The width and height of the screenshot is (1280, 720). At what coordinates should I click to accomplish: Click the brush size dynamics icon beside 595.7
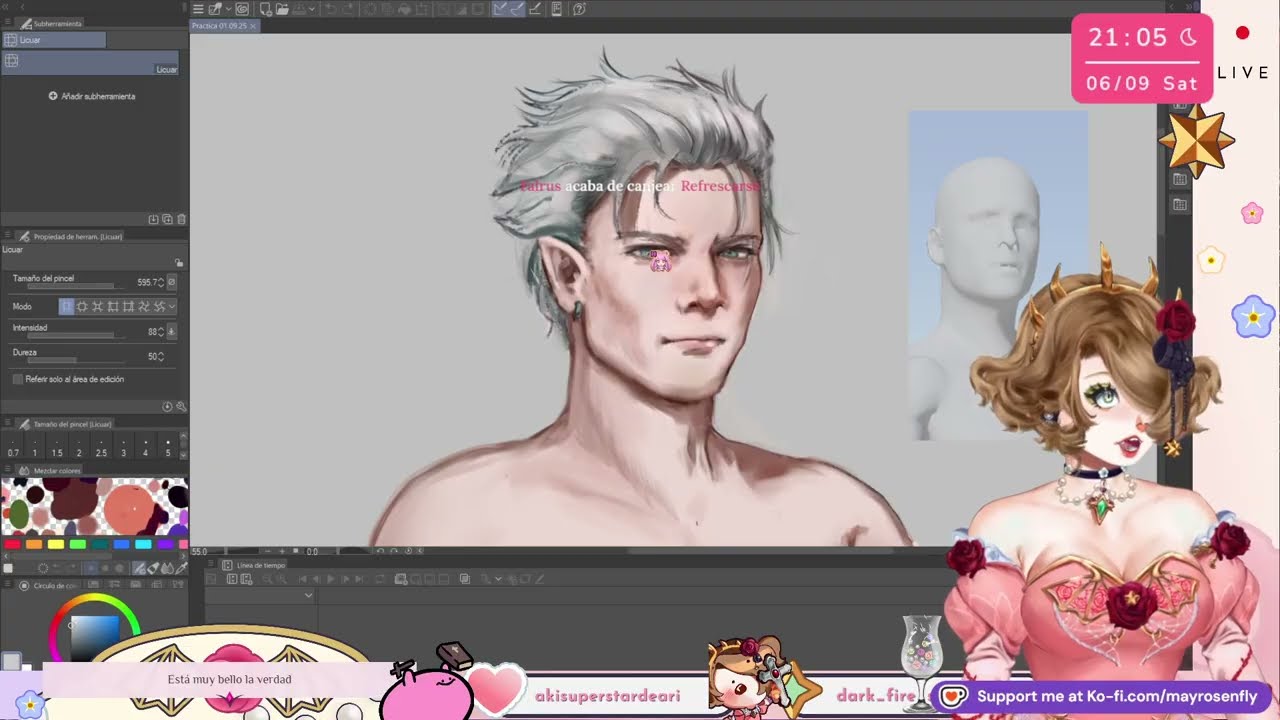pos(172,282)
